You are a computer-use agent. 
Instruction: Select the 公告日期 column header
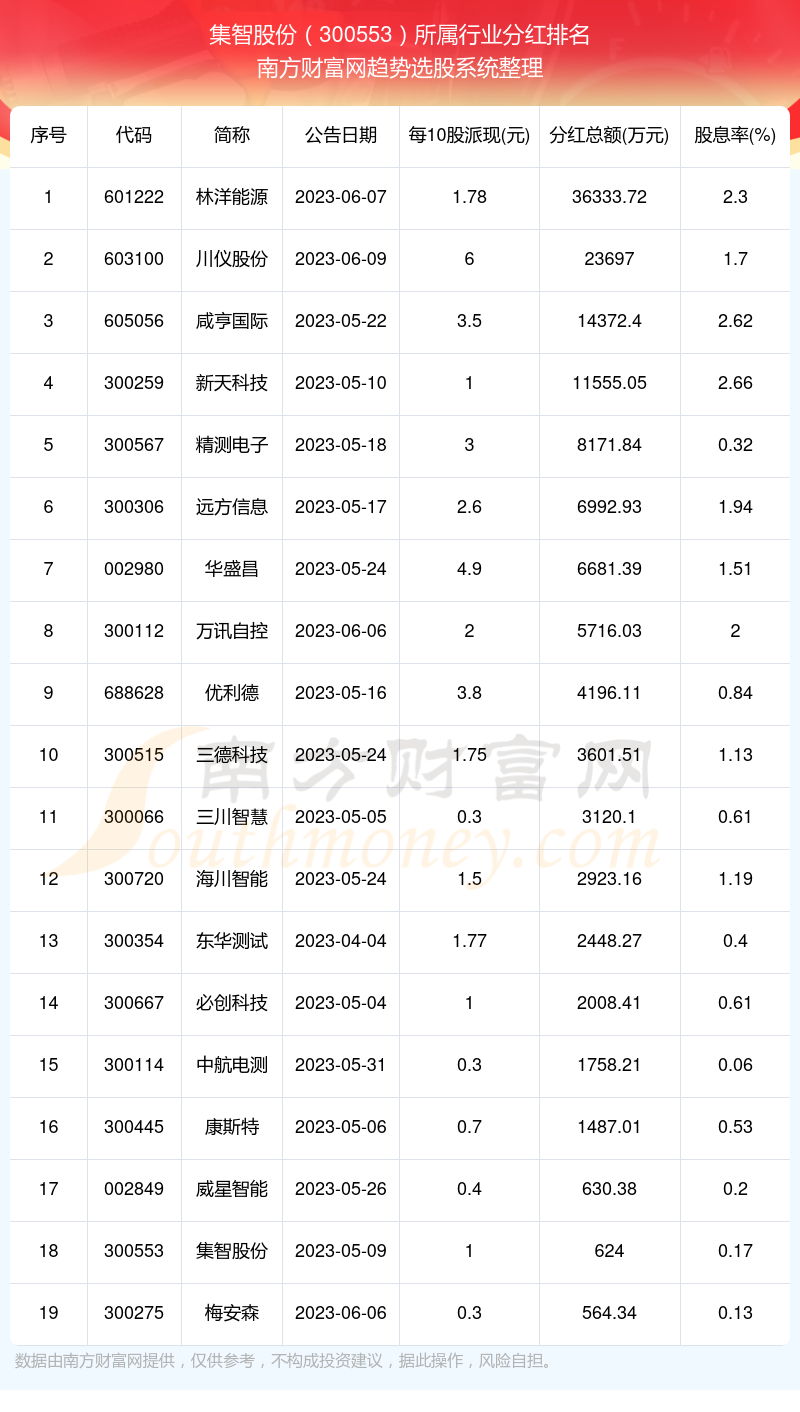[x=341, y=135]
